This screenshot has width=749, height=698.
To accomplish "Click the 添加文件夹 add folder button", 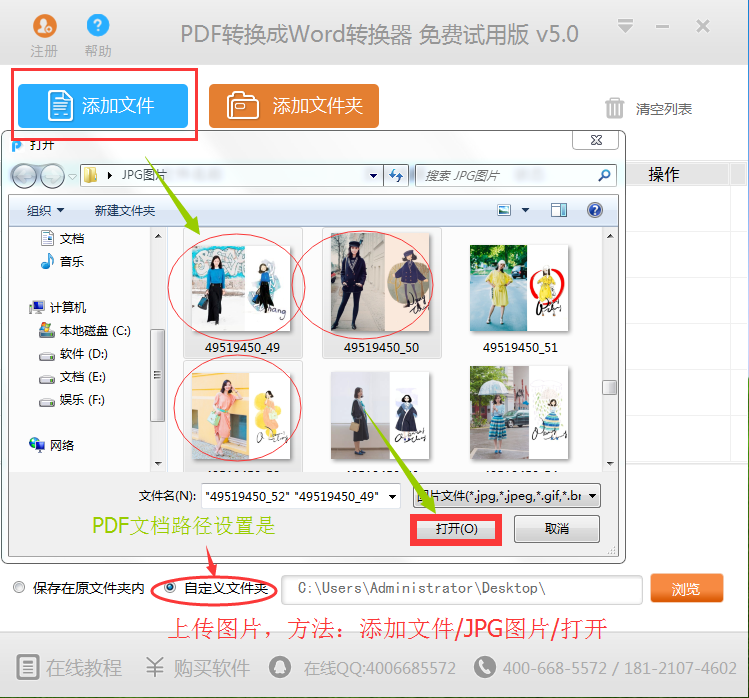I will click(x=294, y=106).
